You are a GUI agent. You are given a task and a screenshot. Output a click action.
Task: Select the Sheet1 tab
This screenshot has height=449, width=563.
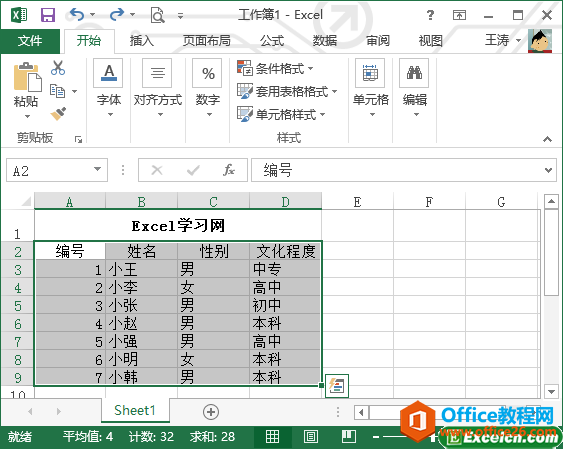(x=135, y=410)
